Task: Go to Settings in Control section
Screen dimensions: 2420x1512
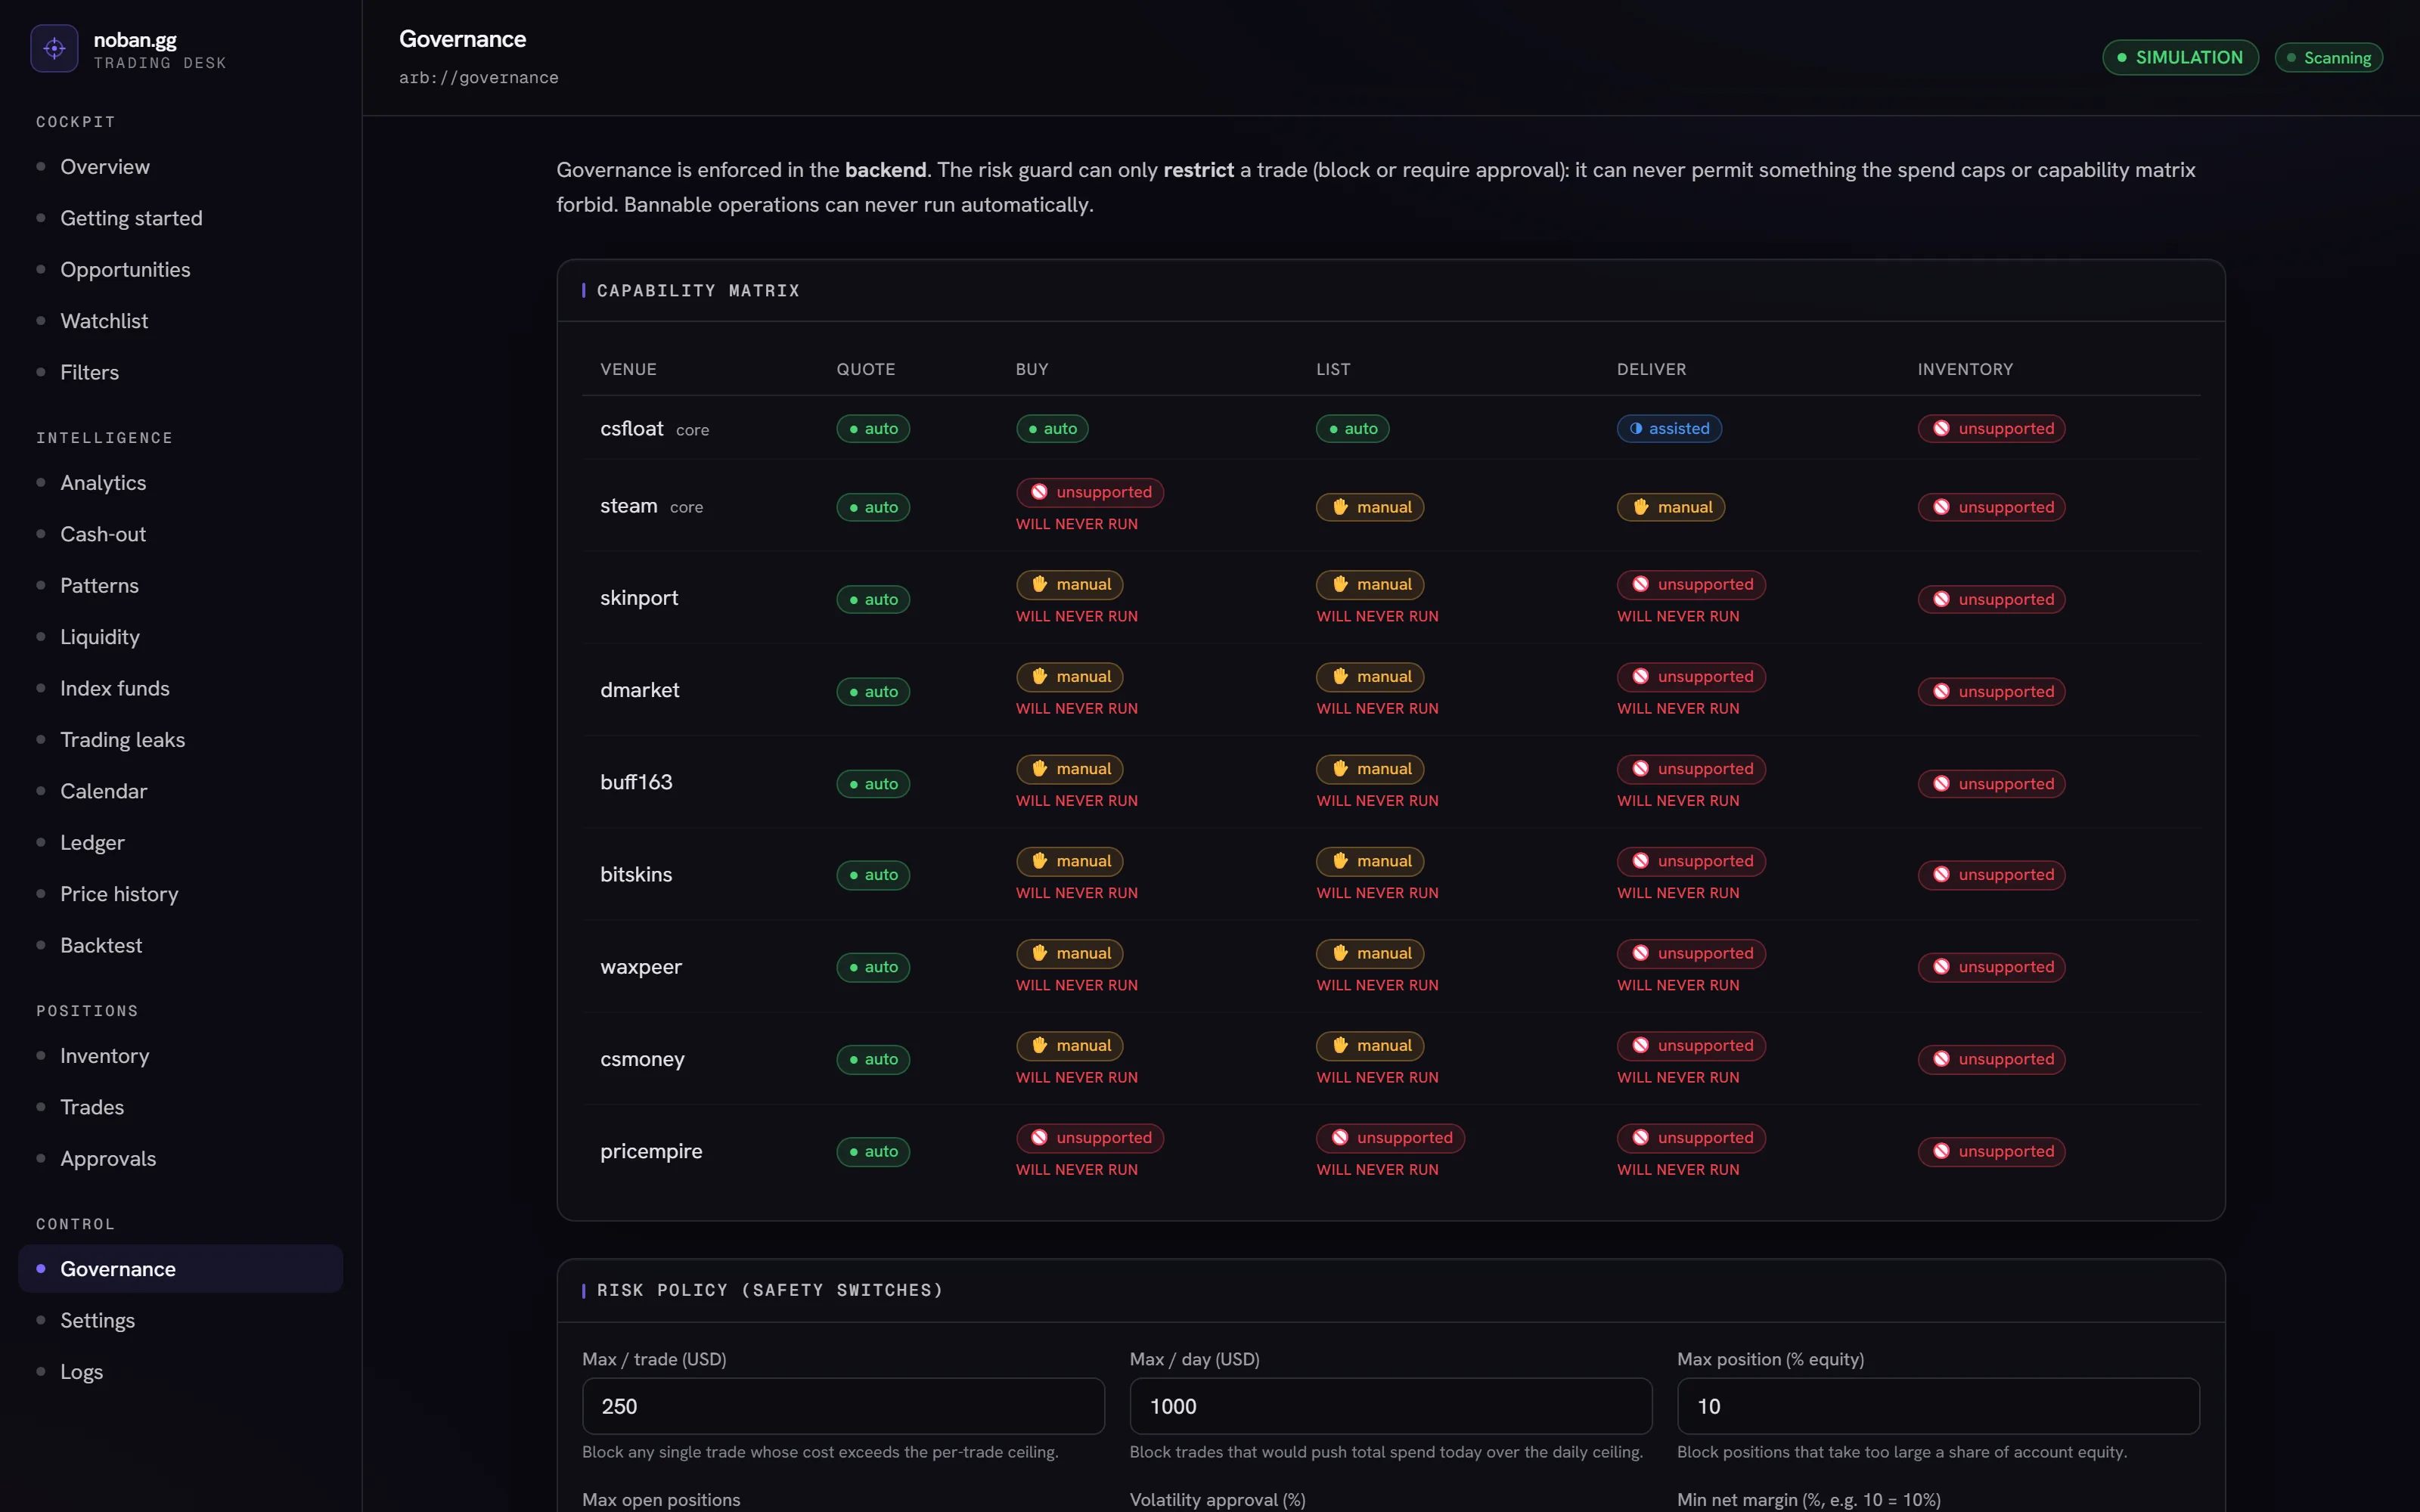Action: (x=97, y=1321)
